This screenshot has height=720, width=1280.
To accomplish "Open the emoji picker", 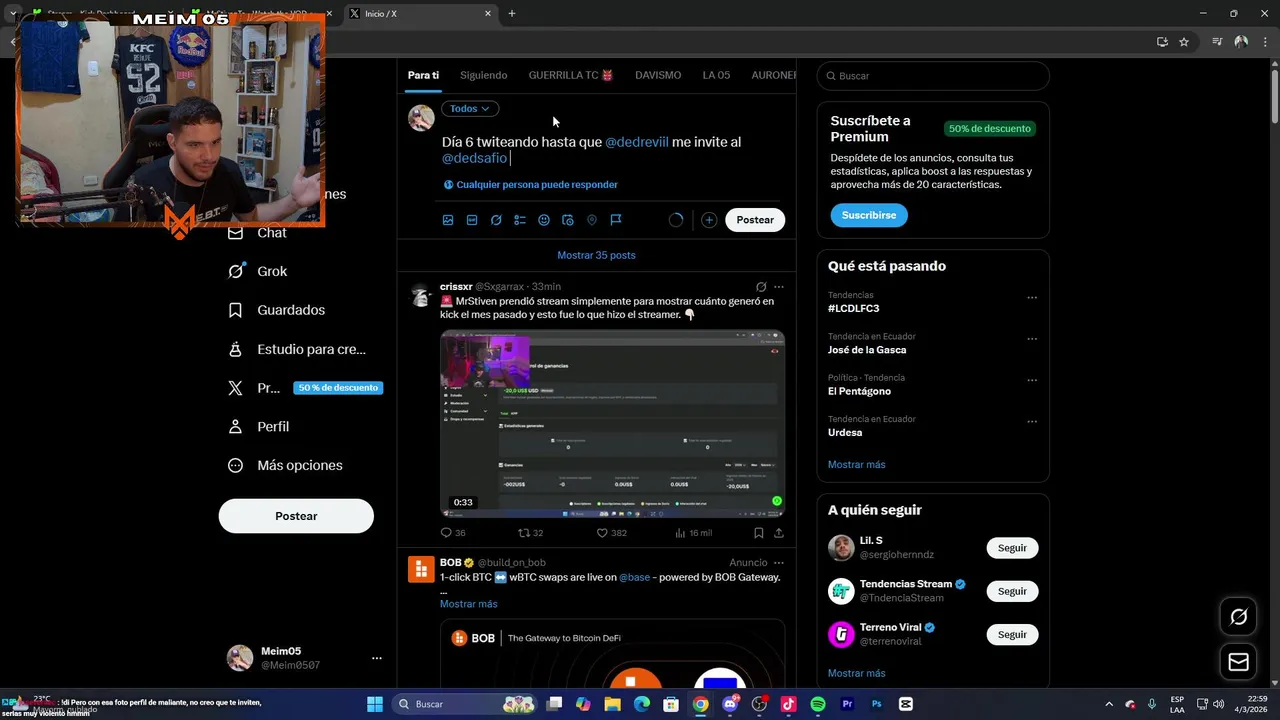I will [544, 220].
